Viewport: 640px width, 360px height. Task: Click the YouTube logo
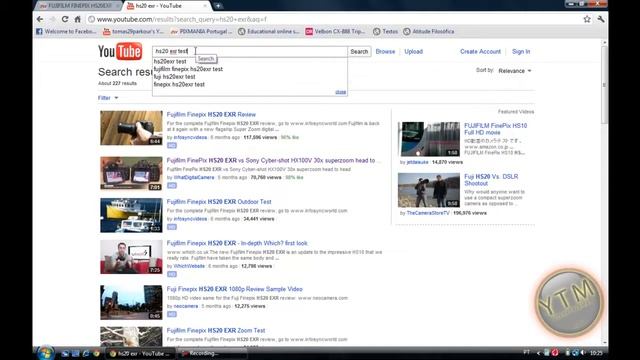click(120, 51)
